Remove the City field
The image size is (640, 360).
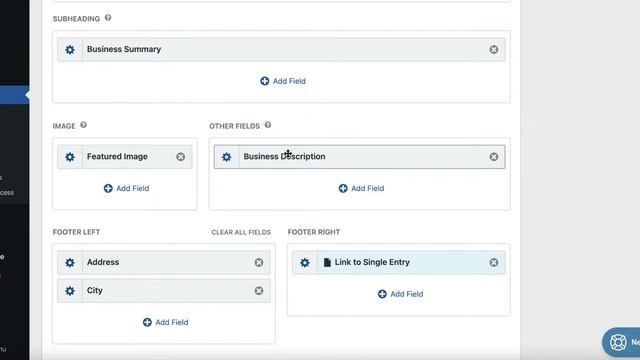pyautogui.click(x=259, y=291)
